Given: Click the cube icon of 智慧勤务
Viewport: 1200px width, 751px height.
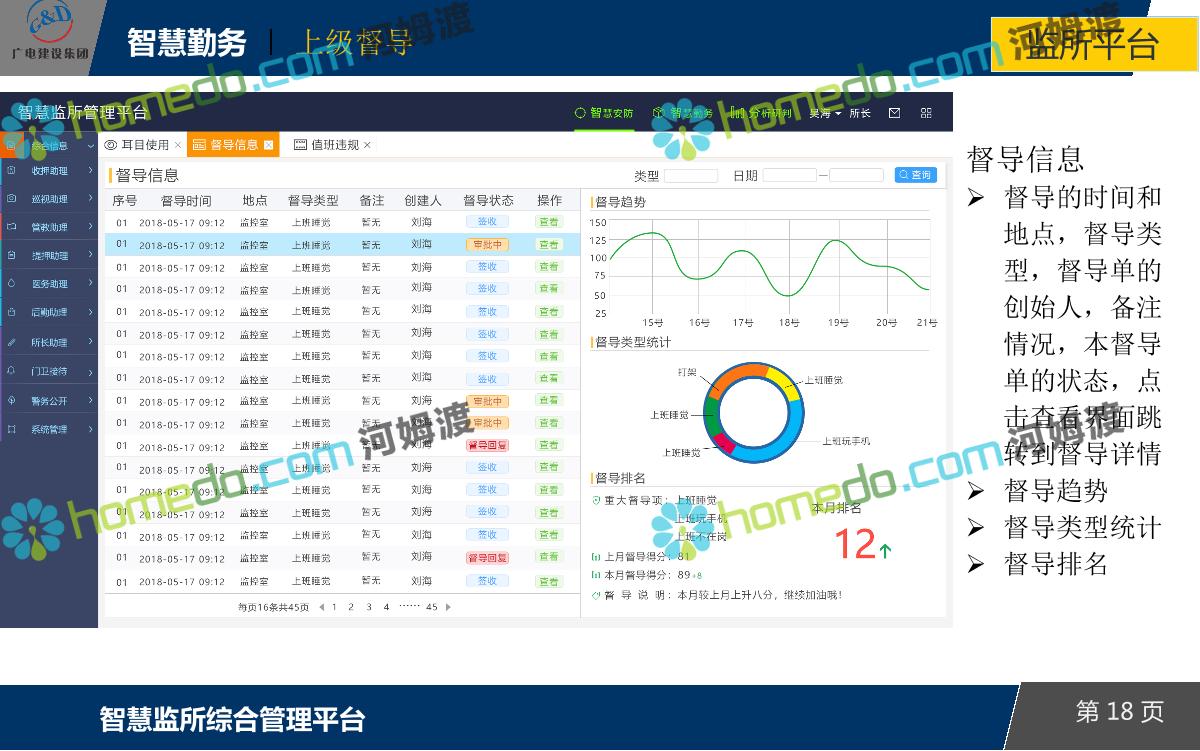Looking at the screenshot, I should tap(658, 113).
